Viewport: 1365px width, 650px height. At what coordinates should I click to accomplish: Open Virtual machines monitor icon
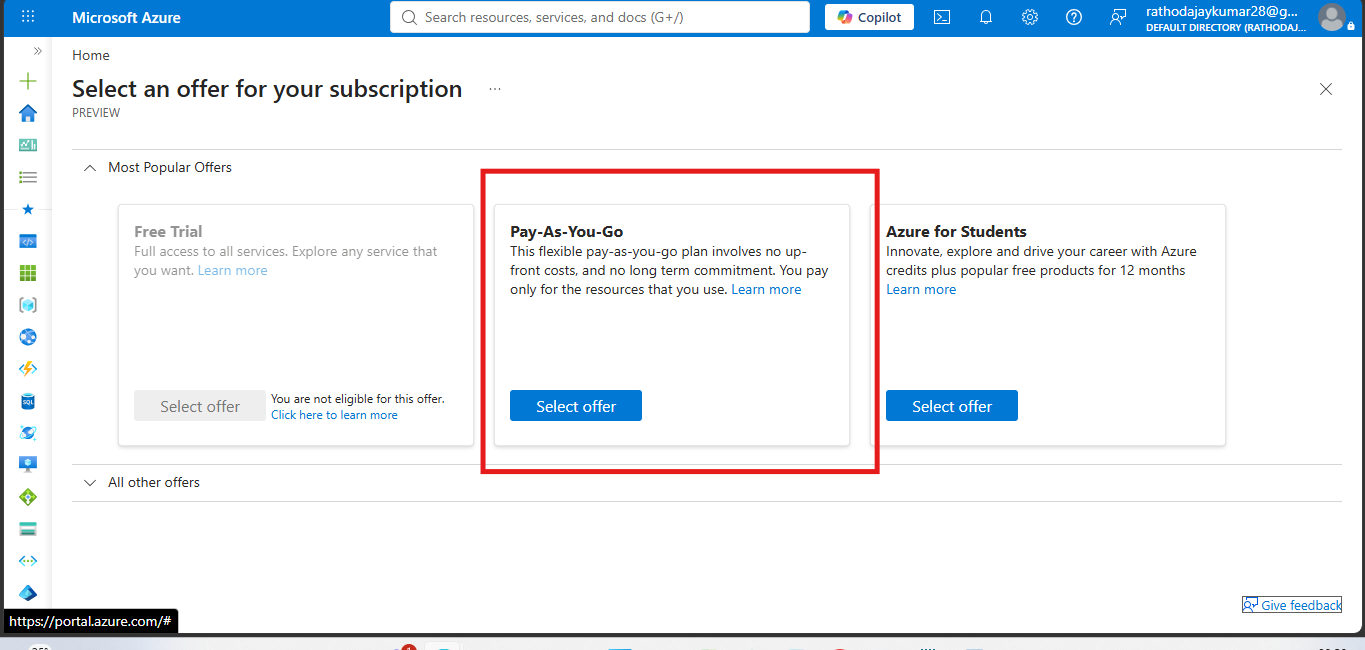[x=28, y=465]
